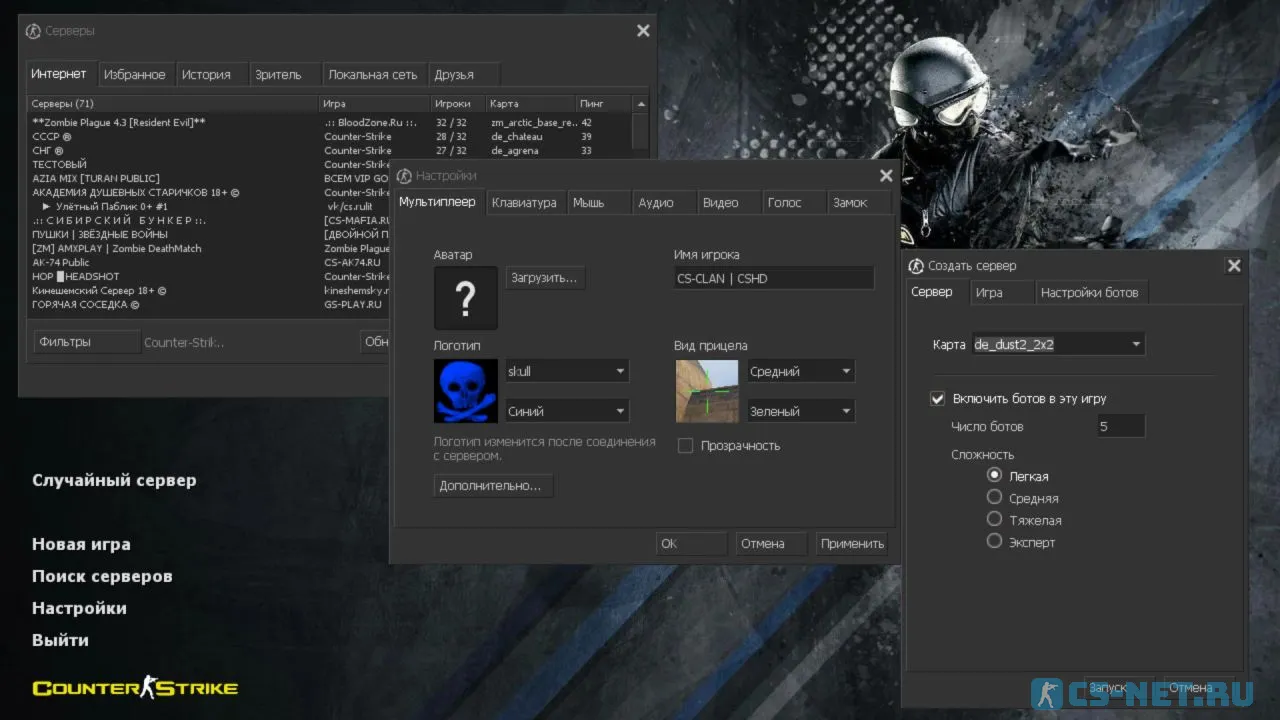Open the Настройки ботов tab
The width and height of the screenshot is (1280, 720).
click(x=1089, y=293)
